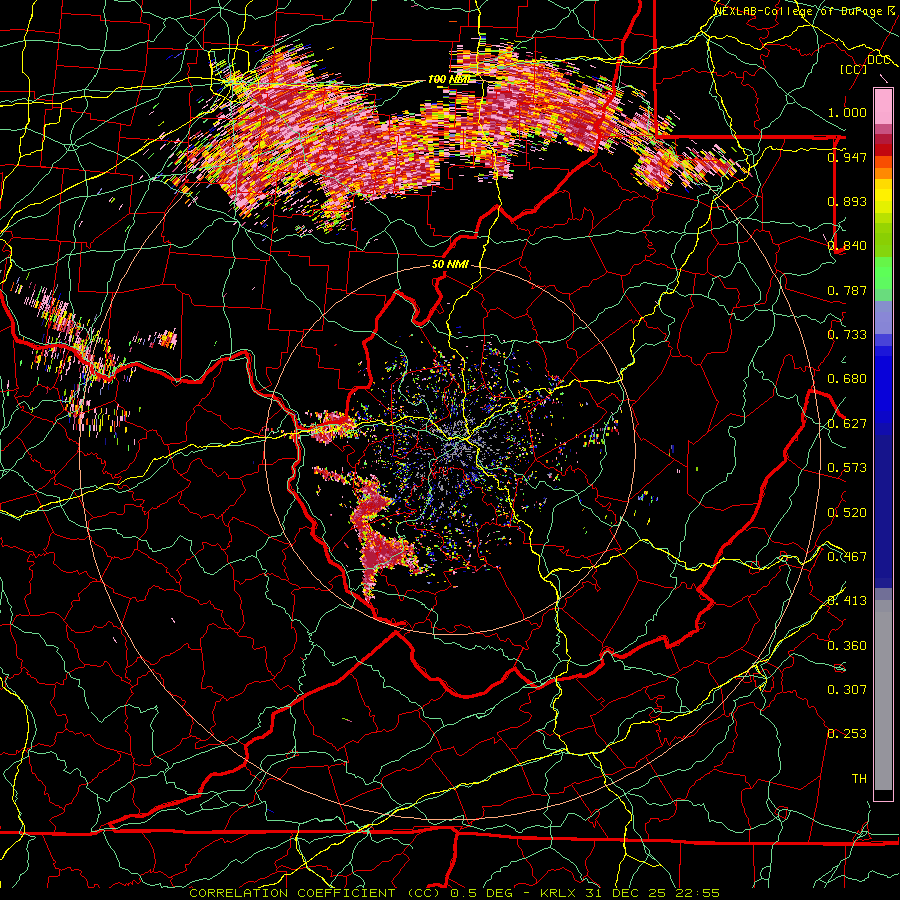Click the 0.680 scale value

[x=847, y=379]
